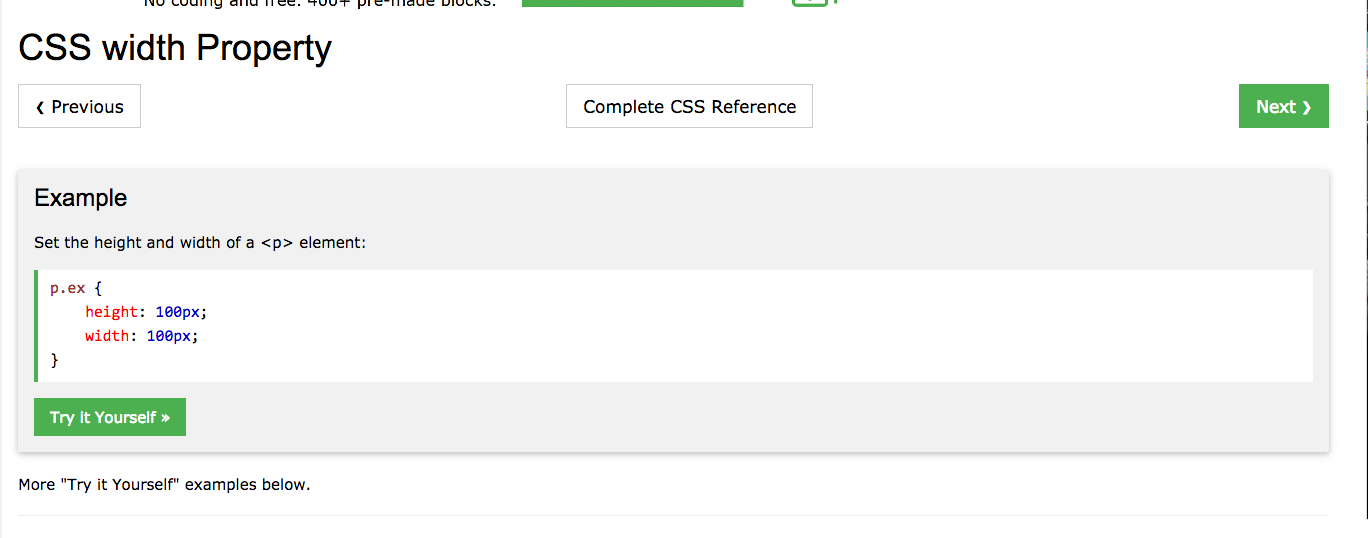Click the Example heading
Screen dimensions: 1368x538
81,198
